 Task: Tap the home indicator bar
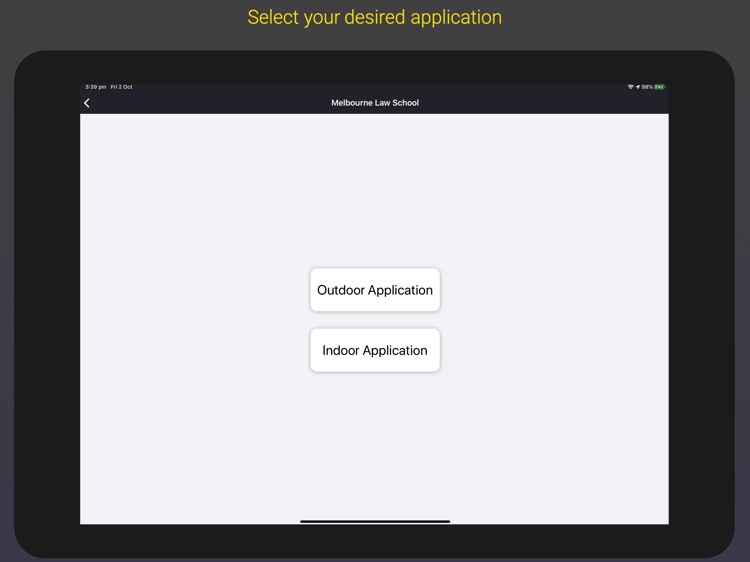point(375,521)
